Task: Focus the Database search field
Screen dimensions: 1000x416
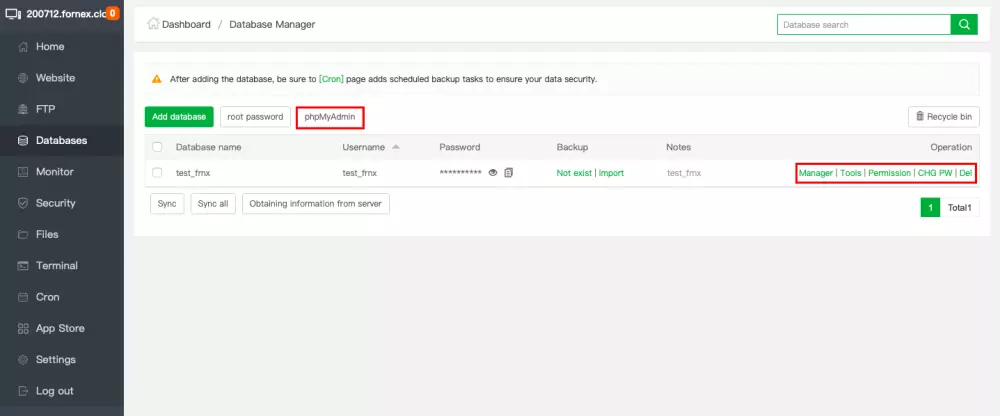Action: 864,25
